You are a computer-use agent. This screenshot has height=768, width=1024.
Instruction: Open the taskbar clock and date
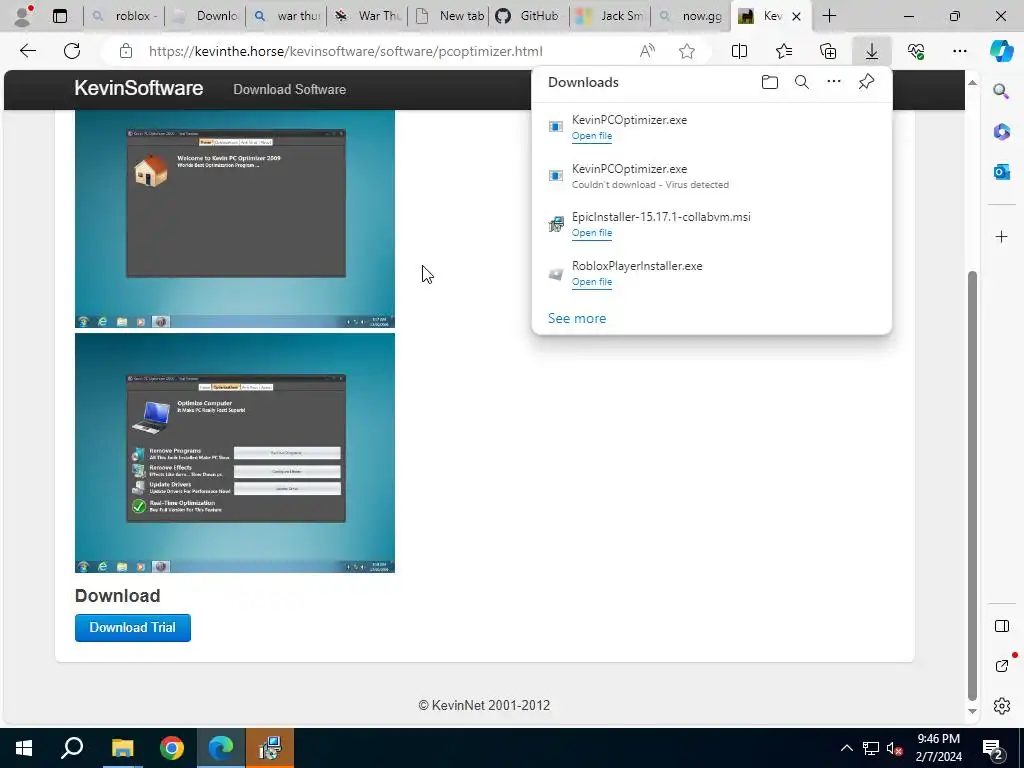pos(938,748)
